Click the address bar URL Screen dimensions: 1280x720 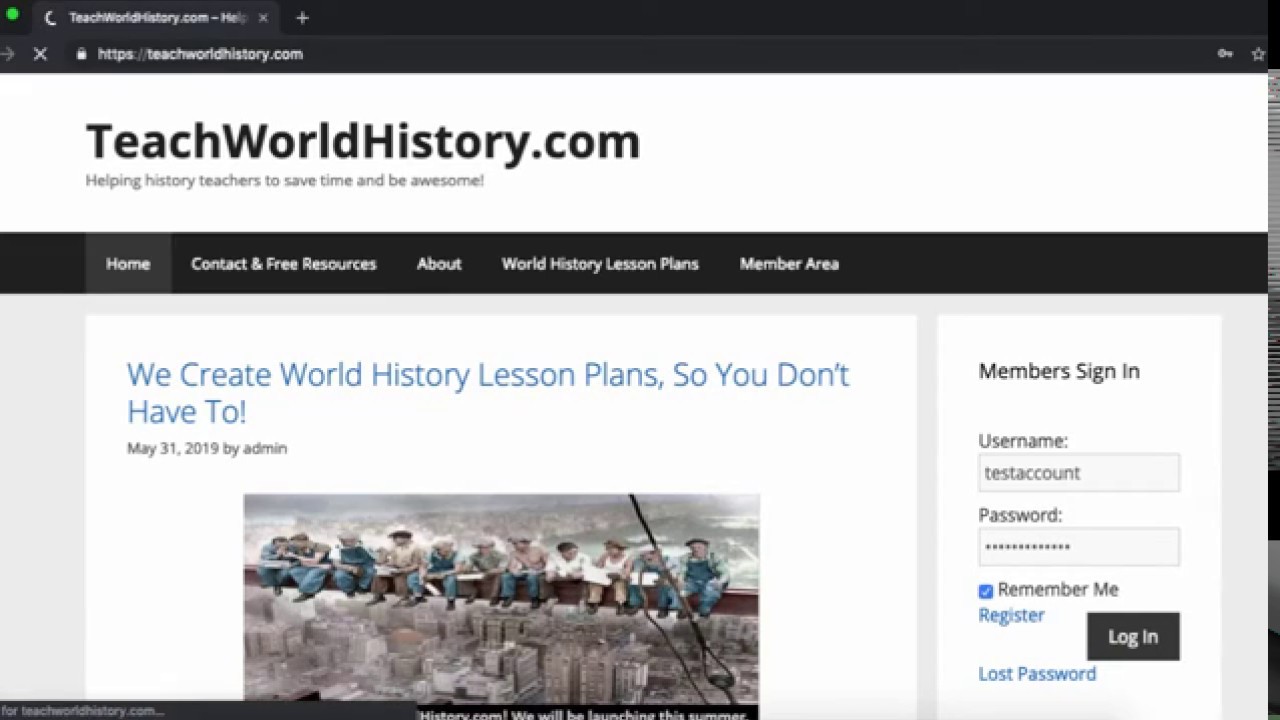tap(200, 54)
